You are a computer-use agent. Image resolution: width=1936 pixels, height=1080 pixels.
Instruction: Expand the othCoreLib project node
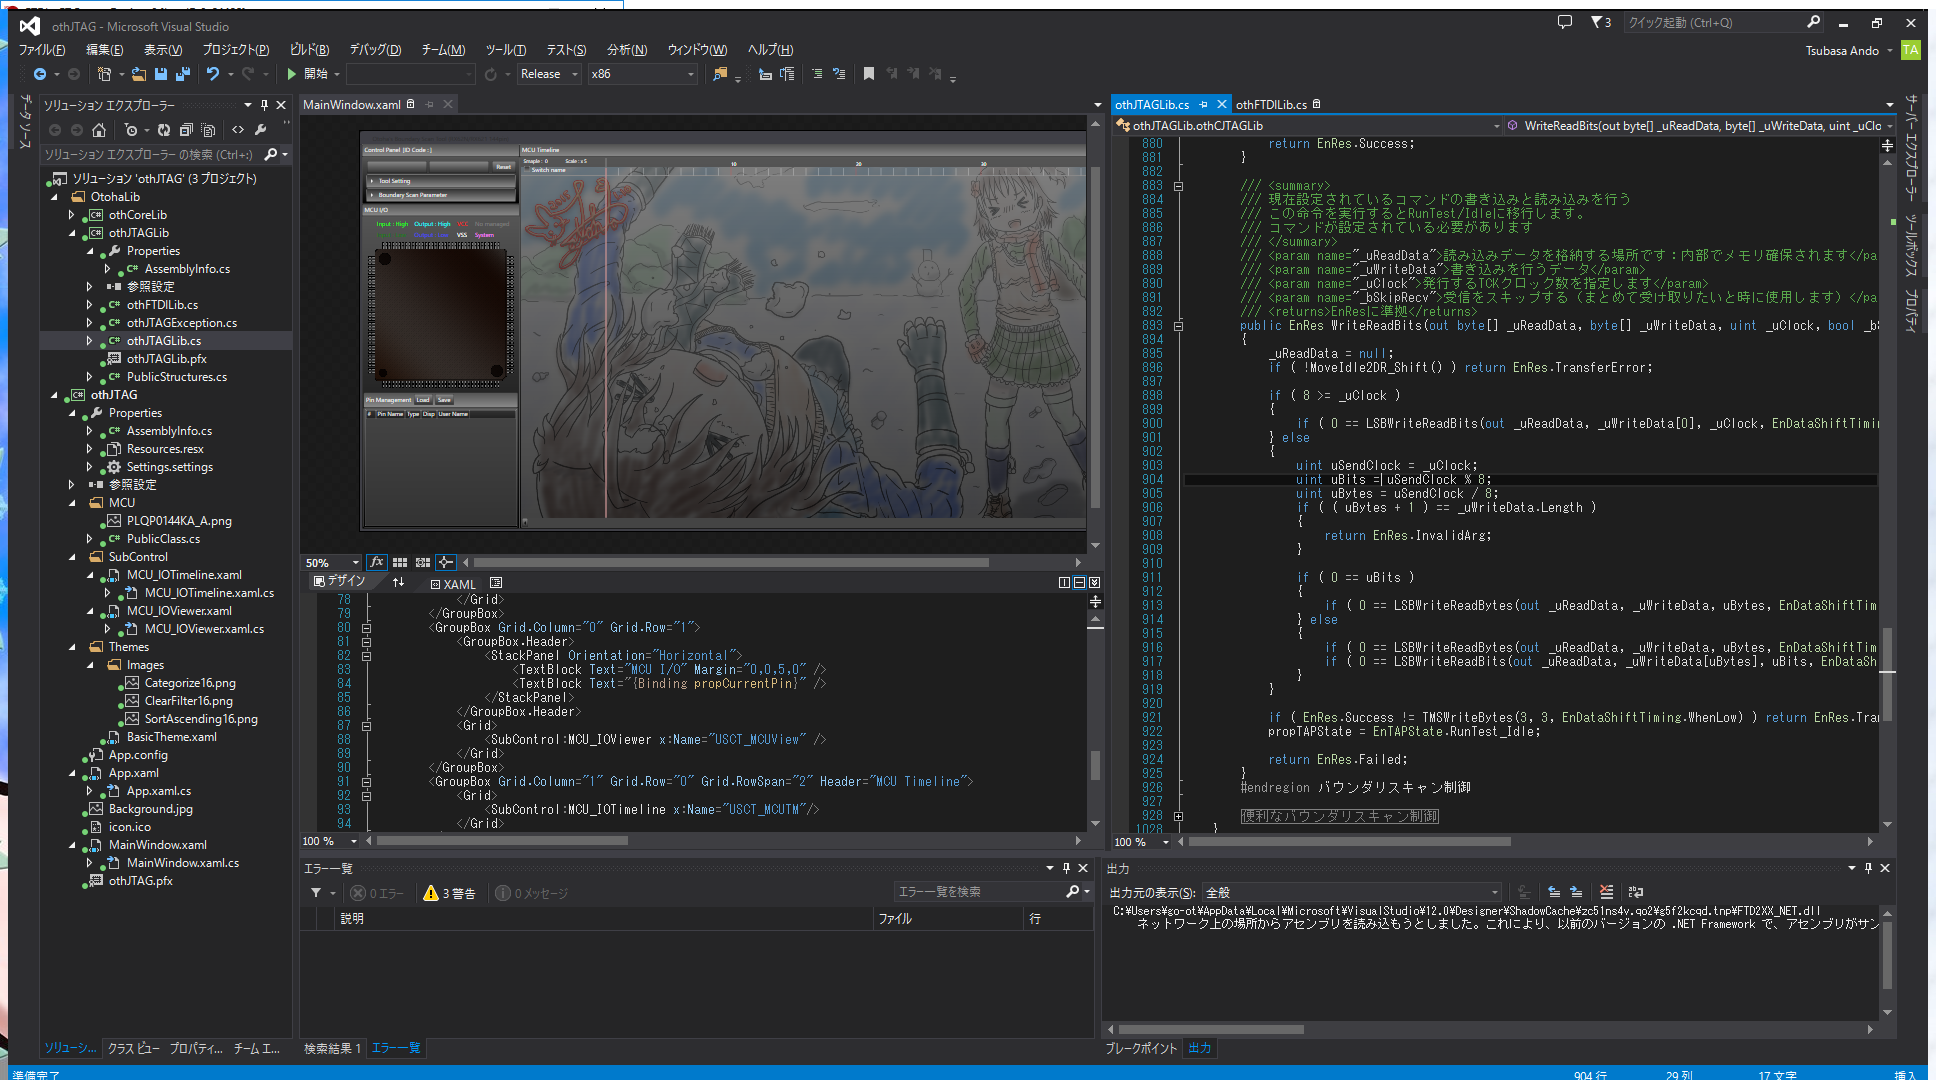[72, 215]
